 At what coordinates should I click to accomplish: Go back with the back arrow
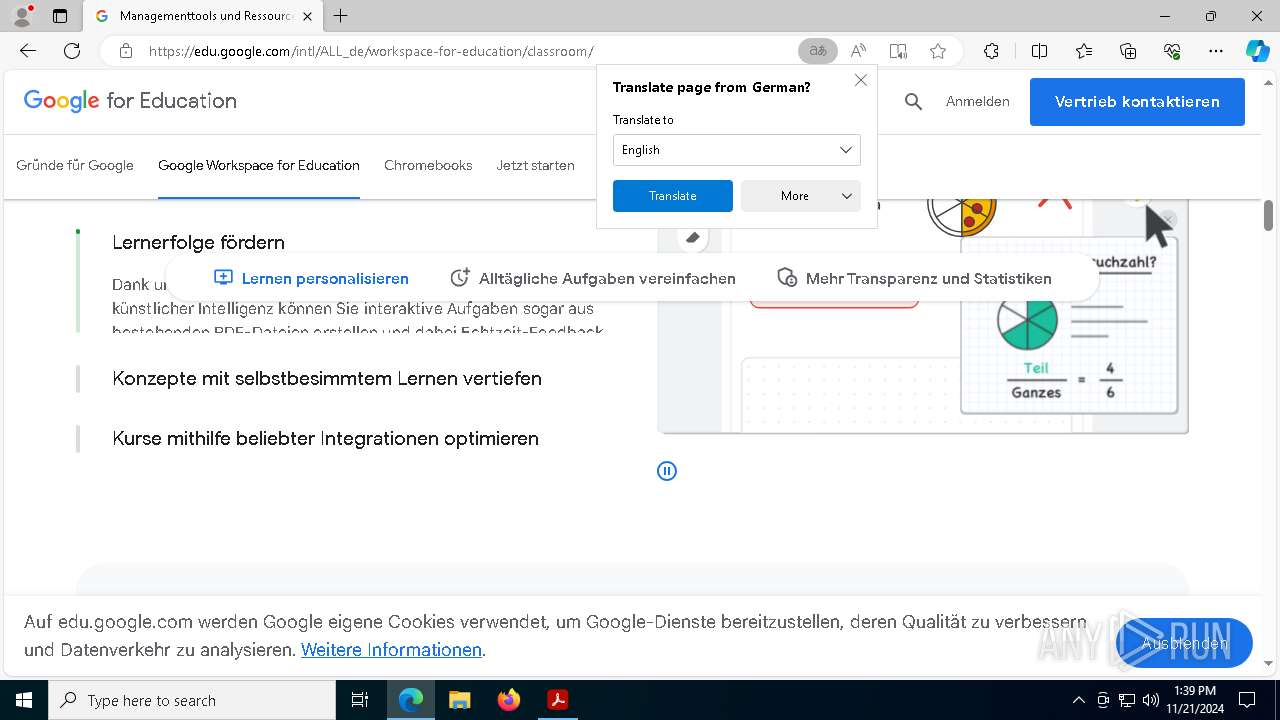coord(28,51)
